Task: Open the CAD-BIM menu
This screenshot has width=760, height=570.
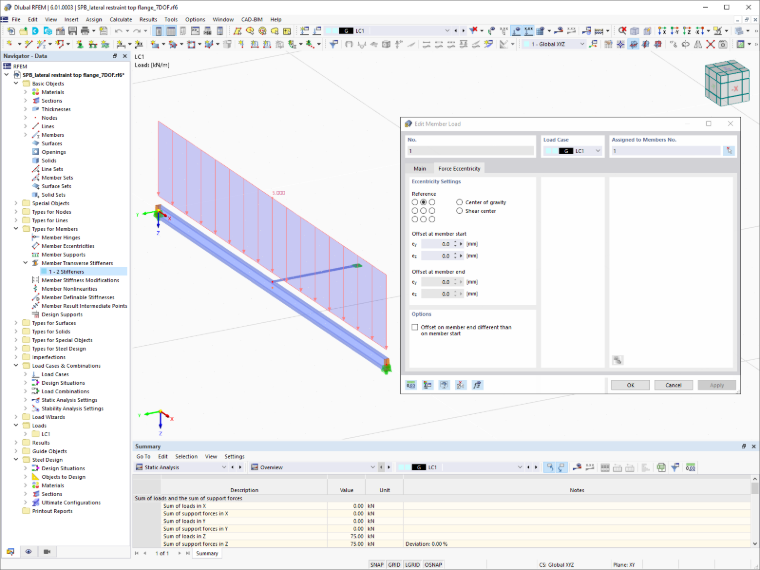Action: click(x=252, y=19)
